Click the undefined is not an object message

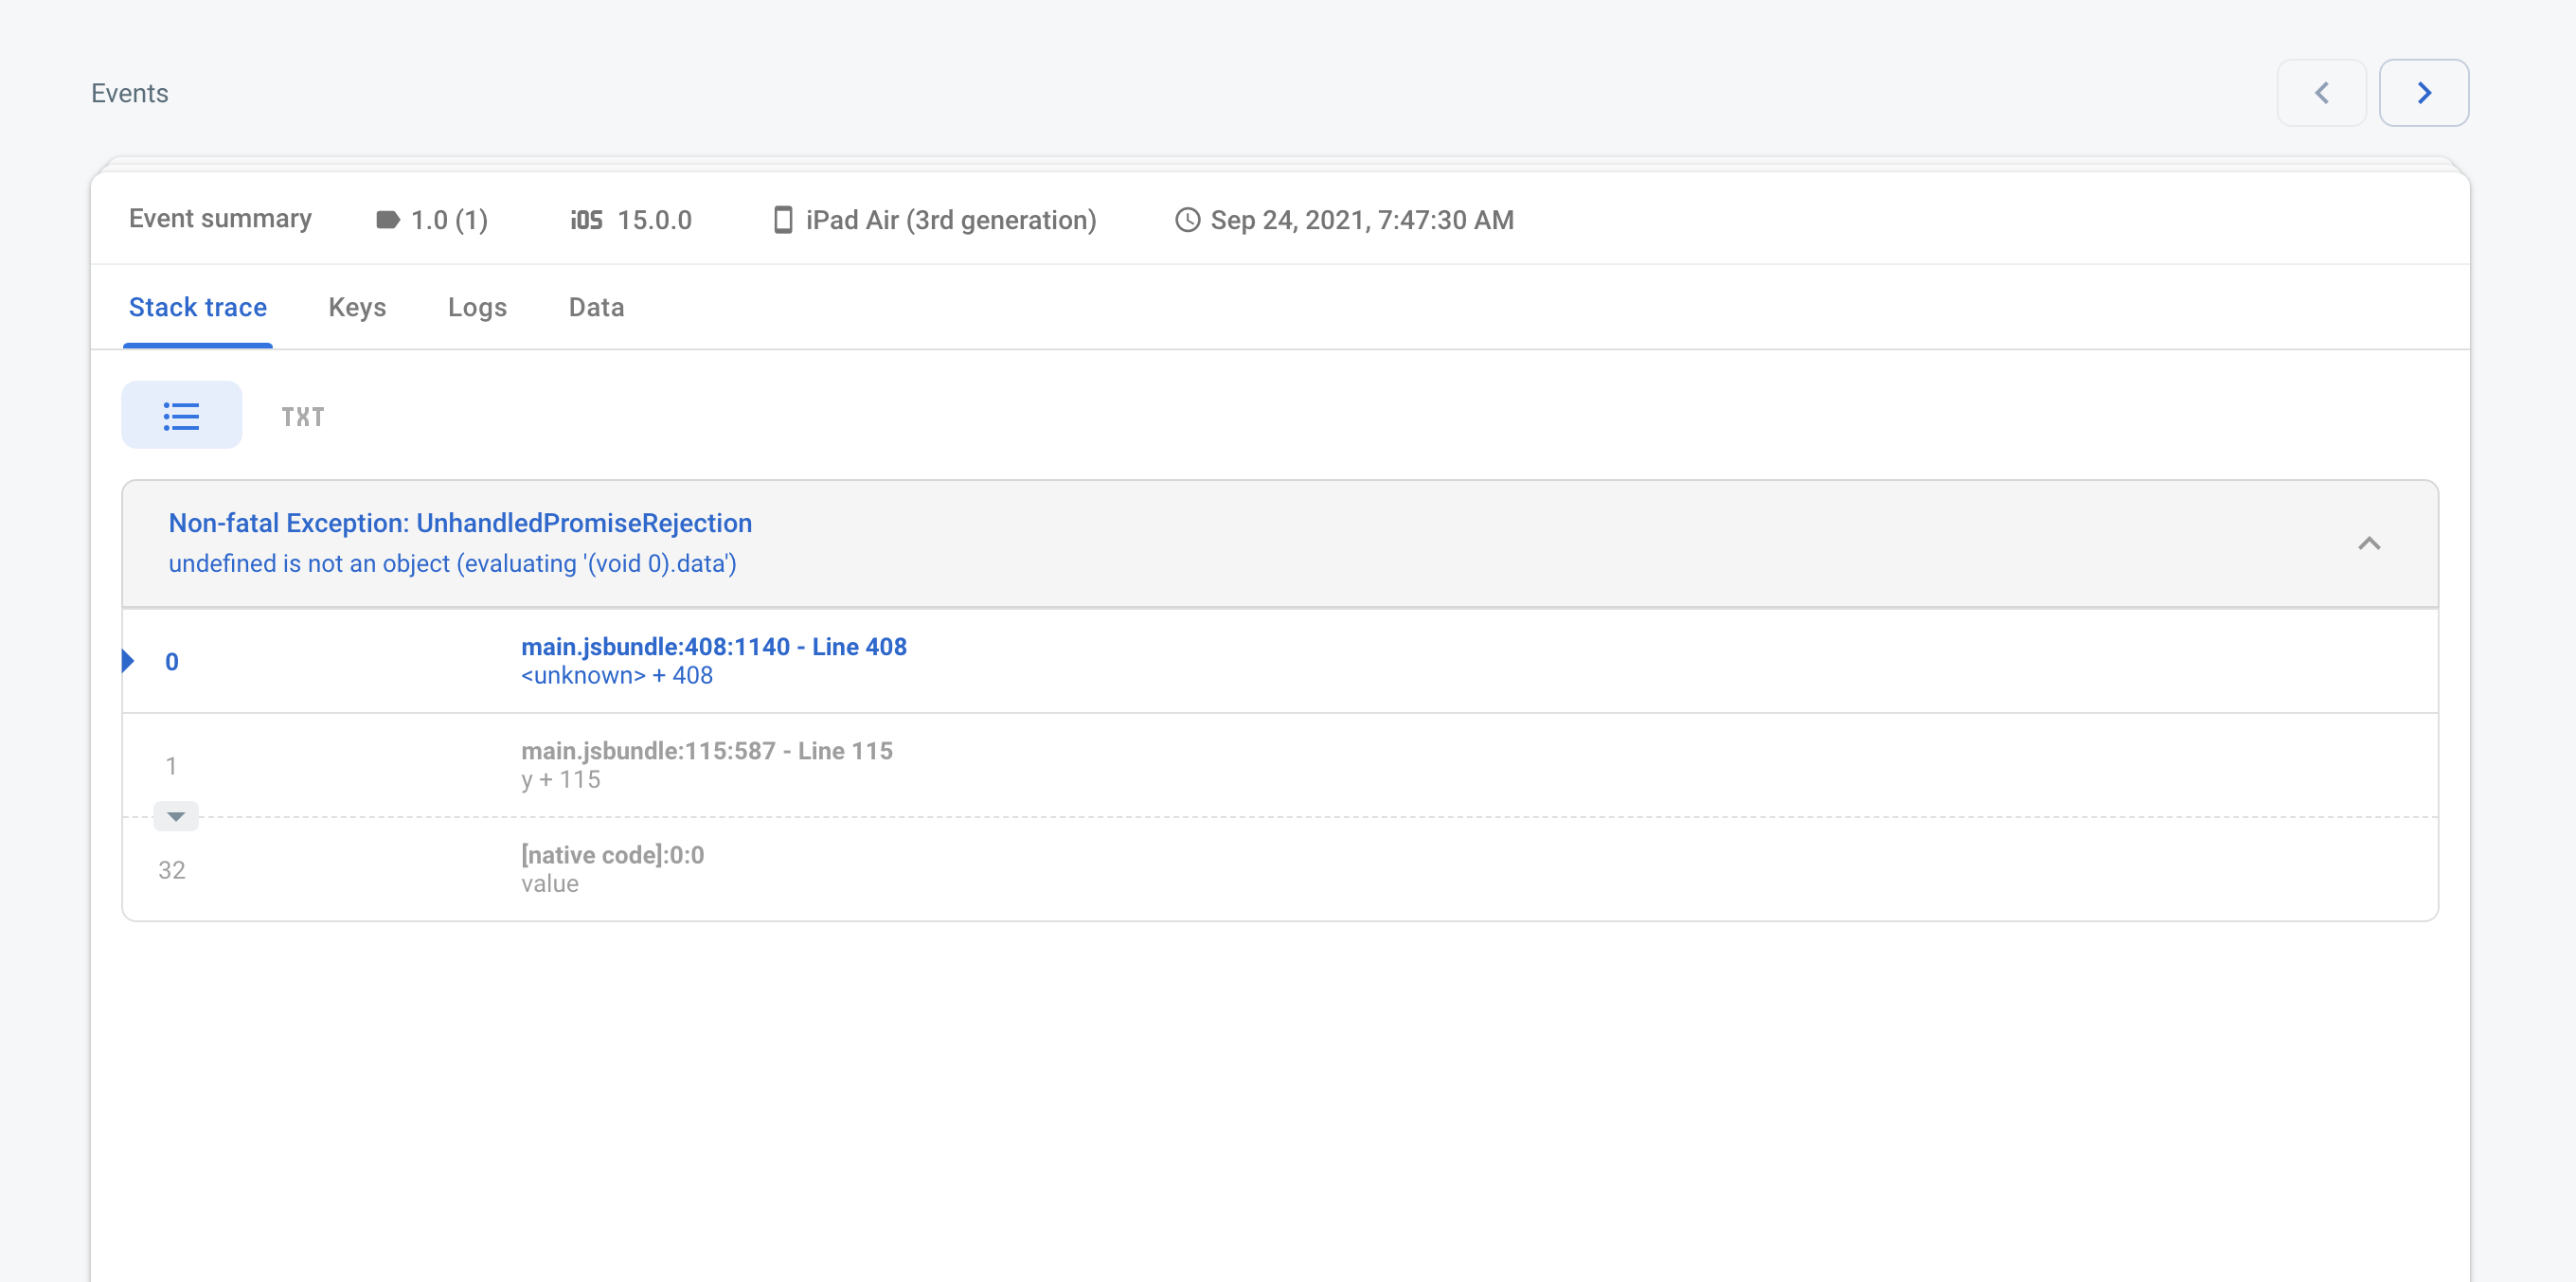pos(452,564)
